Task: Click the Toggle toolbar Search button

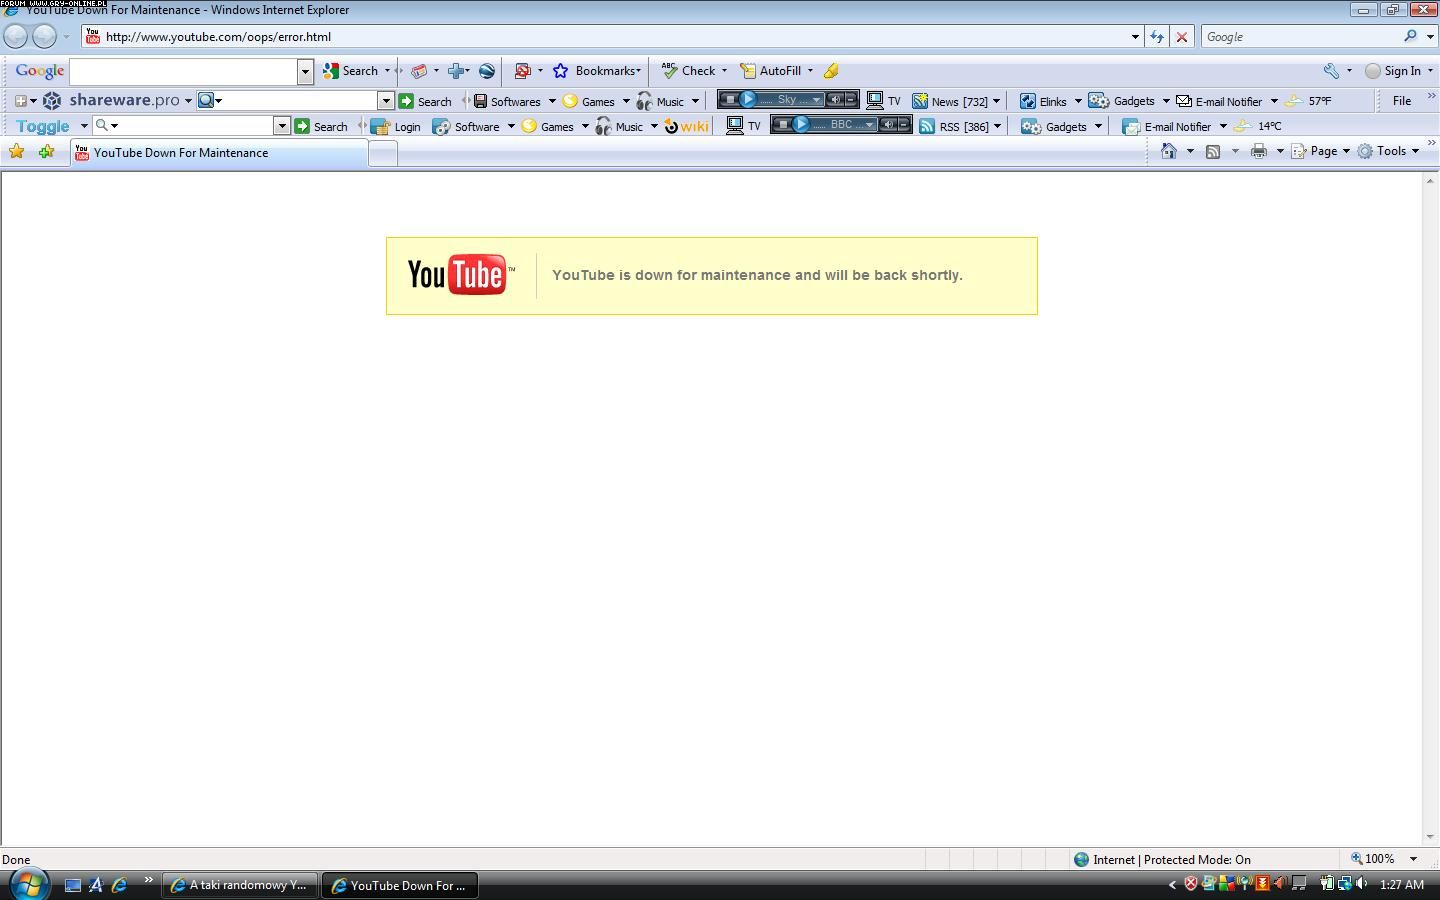Action: point(321,126)
